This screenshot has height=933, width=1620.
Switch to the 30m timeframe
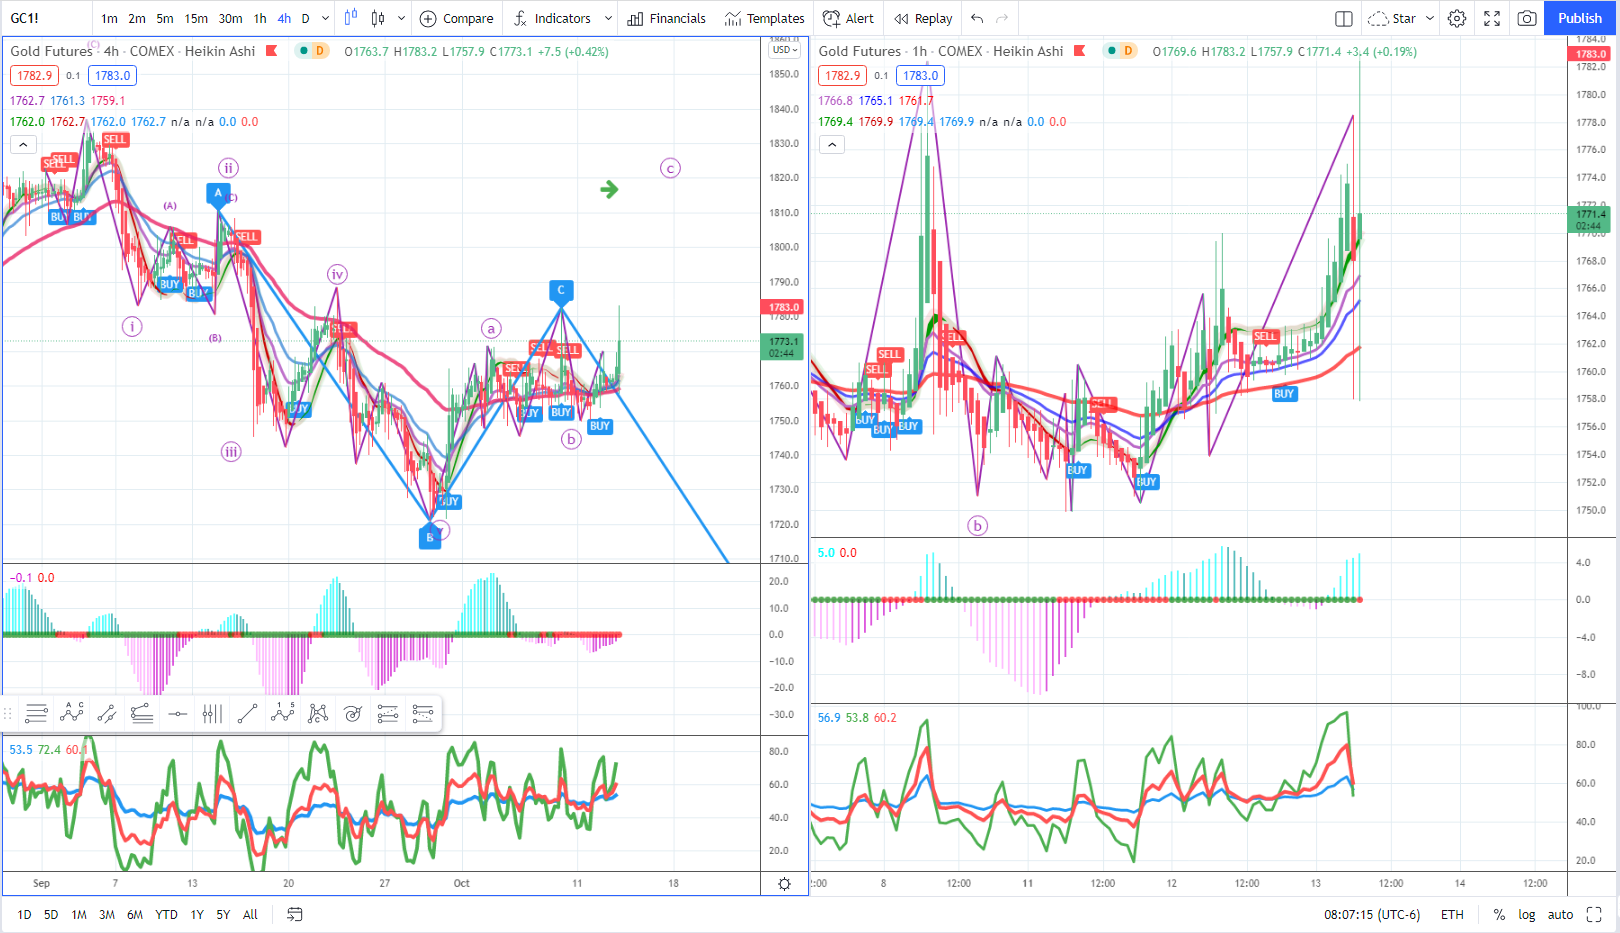click(x=230, y=18)
